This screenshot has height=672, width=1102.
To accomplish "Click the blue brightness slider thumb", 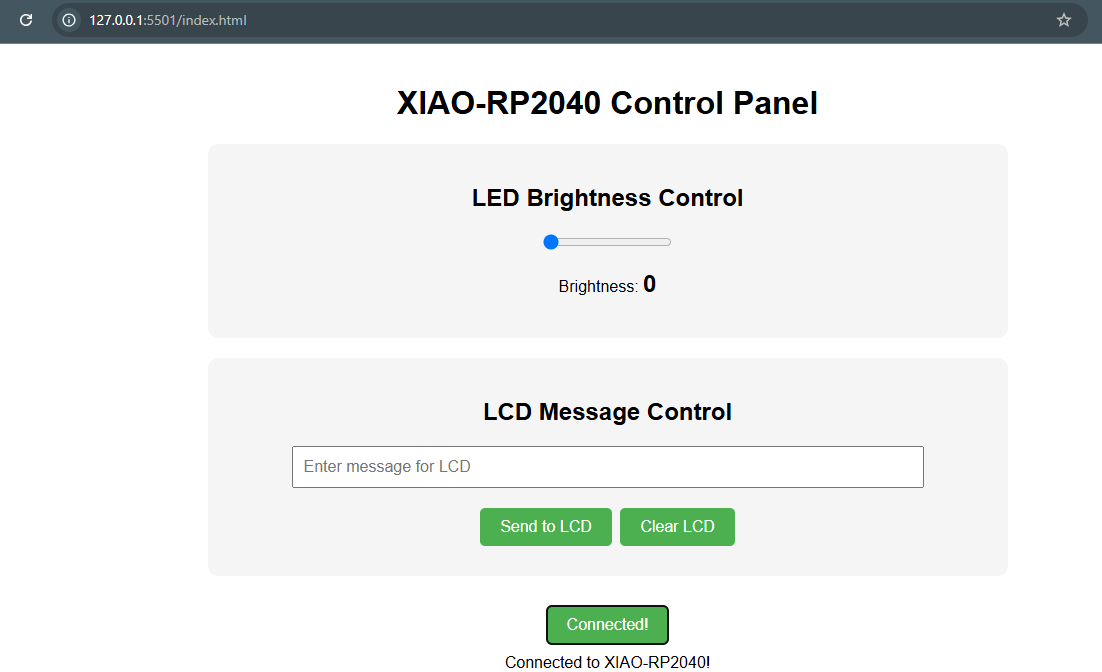I will (x=551, y=242).
